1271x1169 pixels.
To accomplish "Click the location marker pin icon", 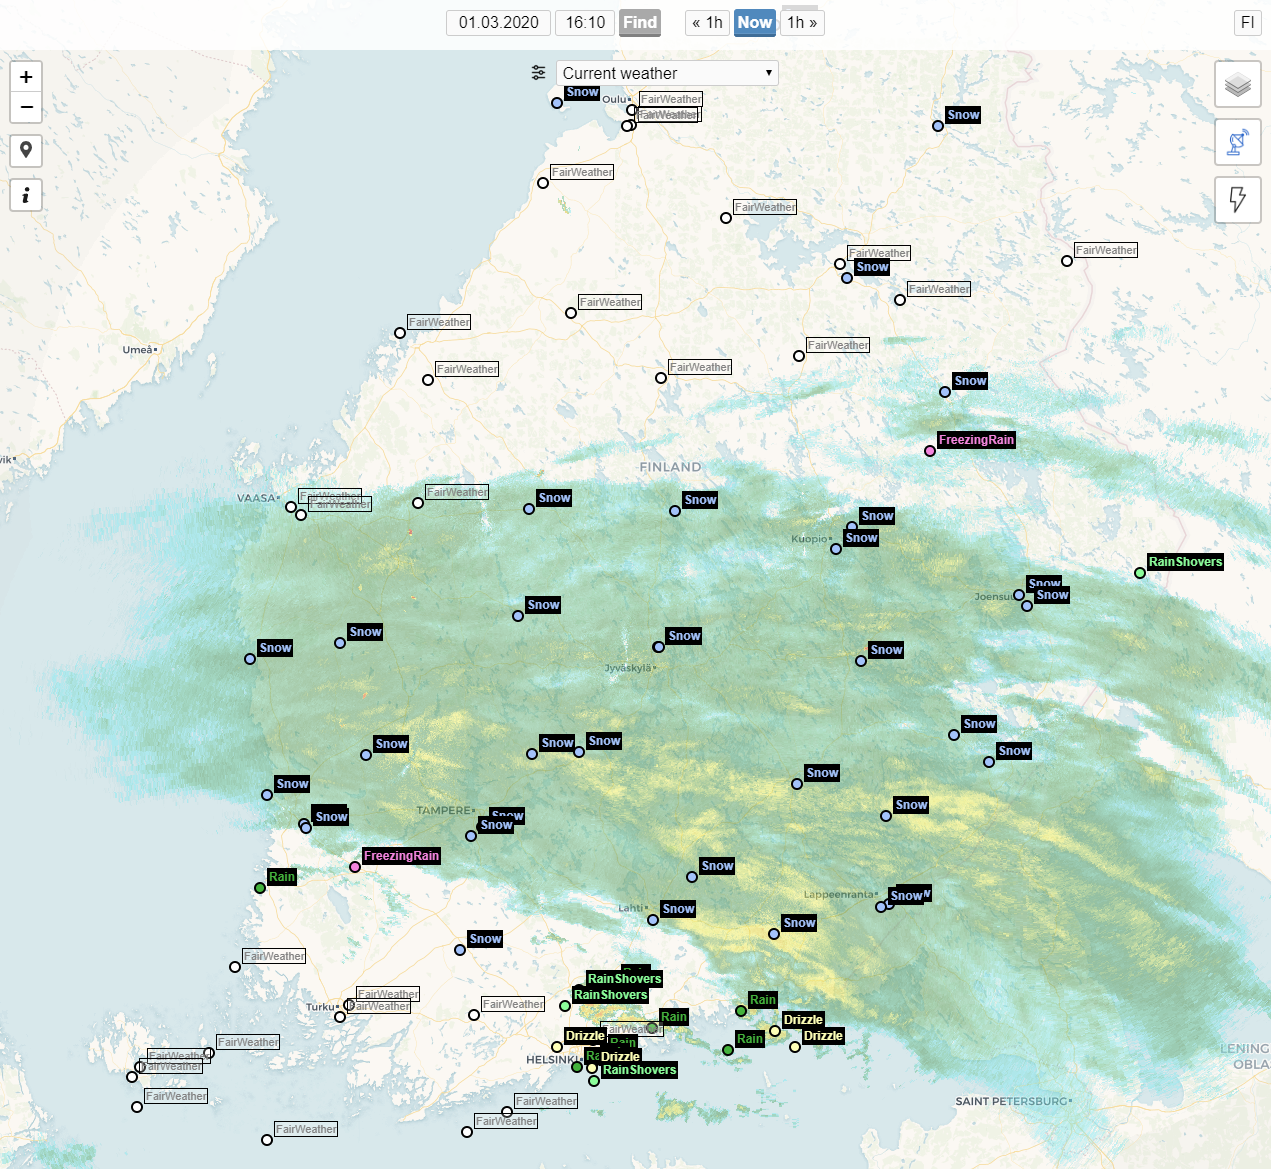I will (x=26, y=150).
